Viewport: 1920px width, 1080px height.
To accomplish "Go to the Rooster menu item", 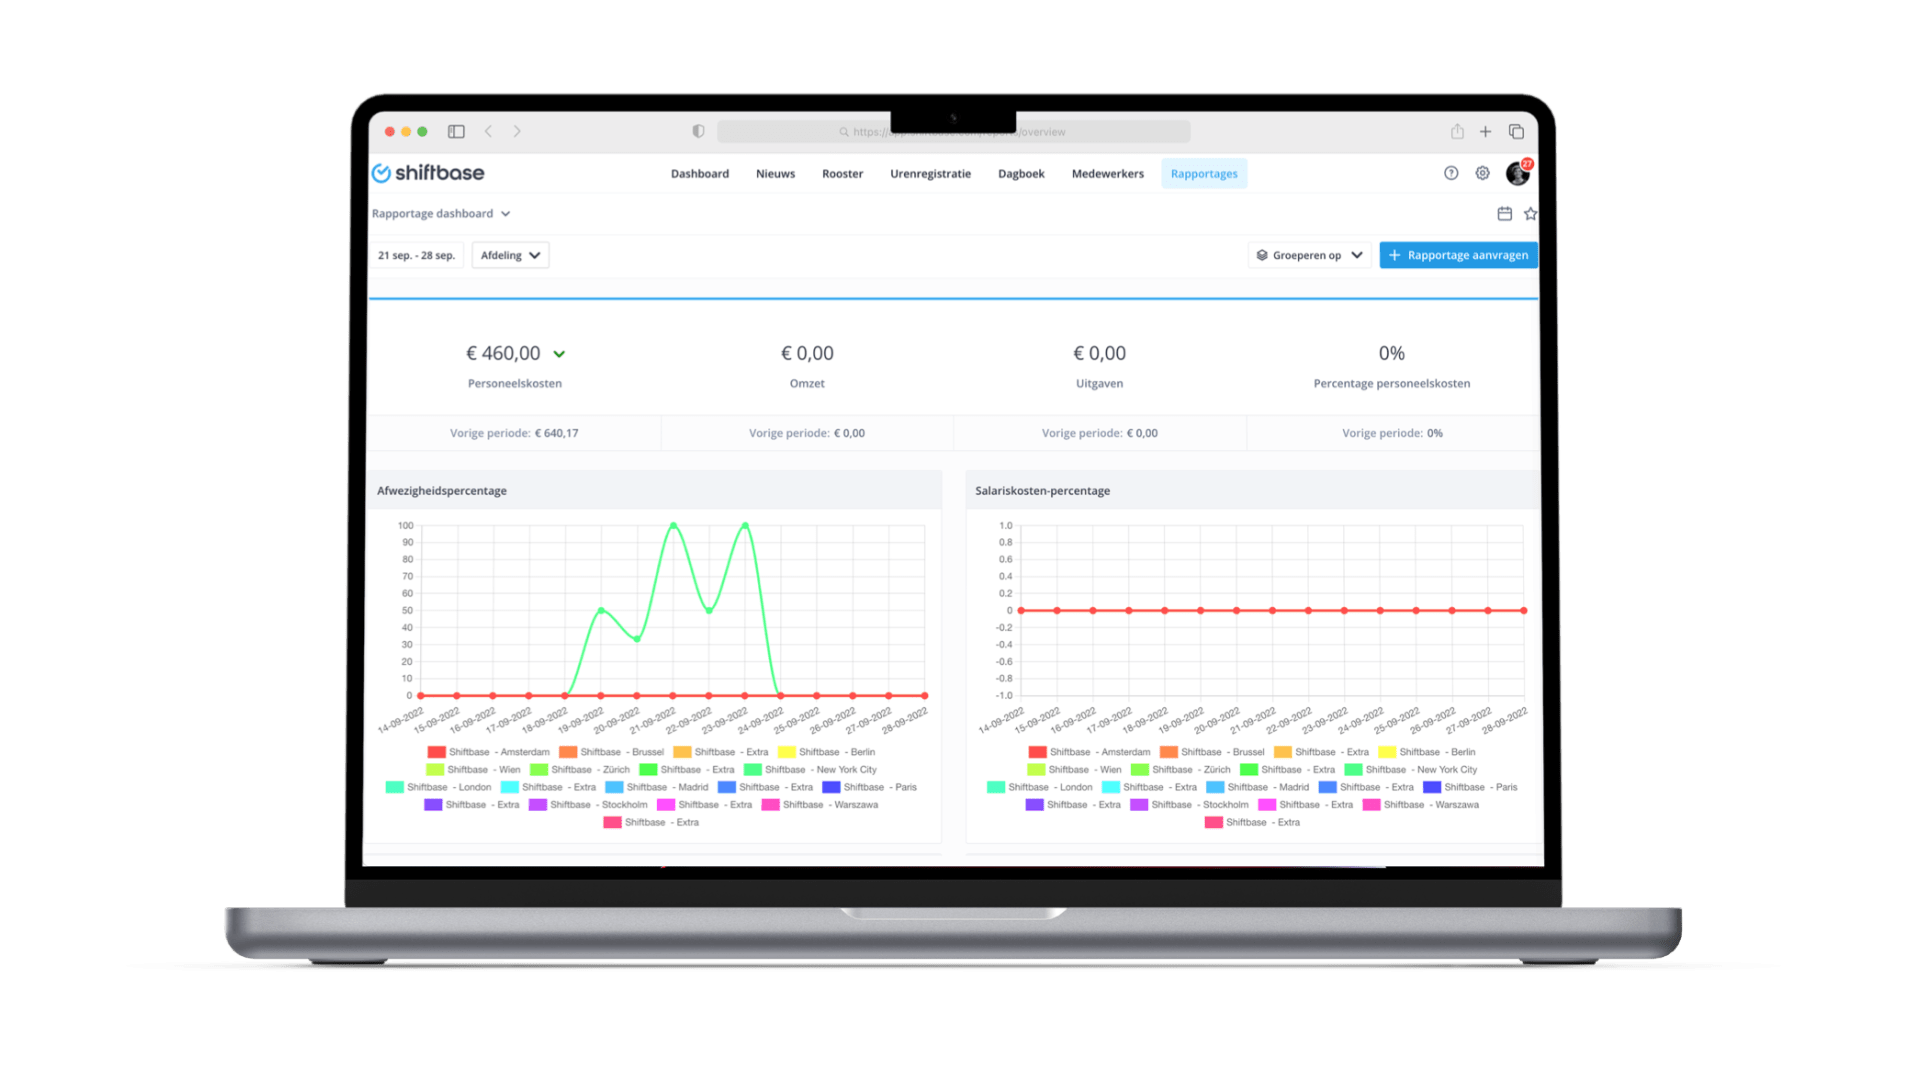I will click(842, 174).
